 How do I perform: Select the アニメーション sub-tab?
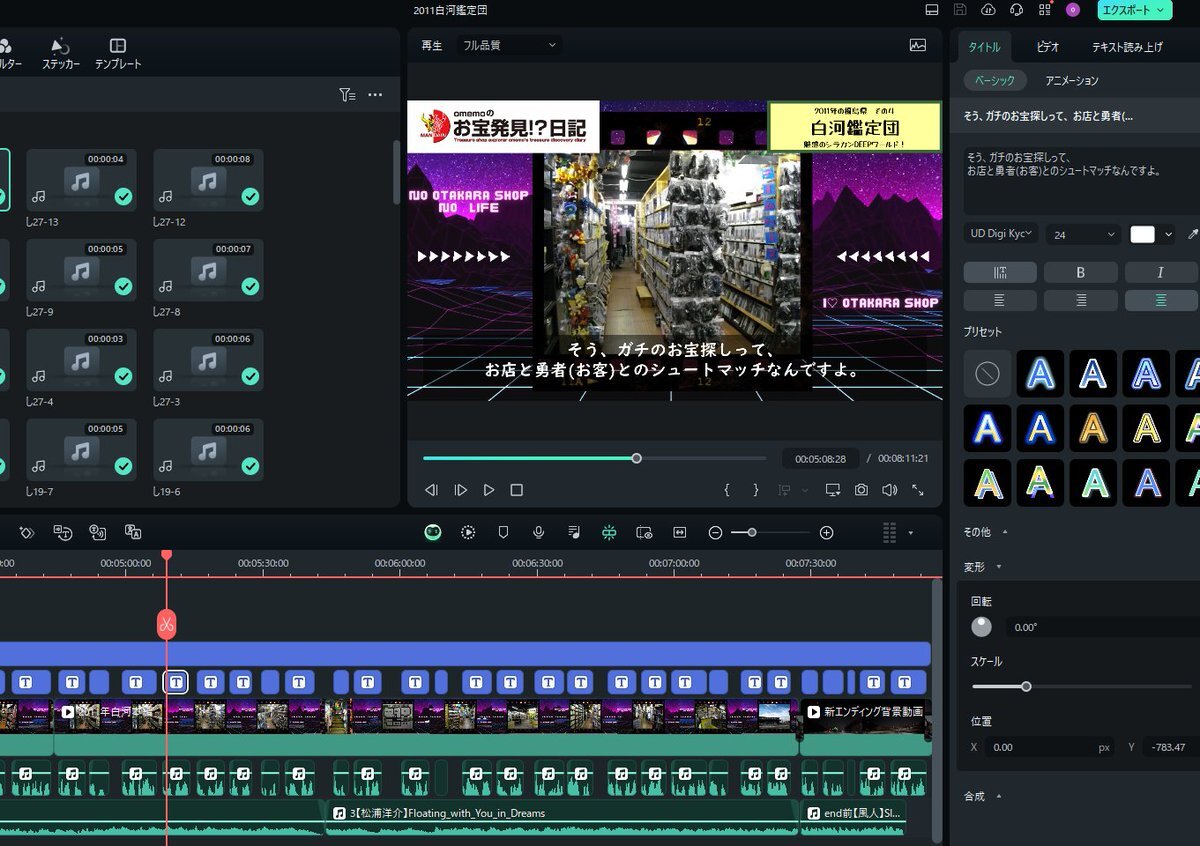tap(1072, 80)
